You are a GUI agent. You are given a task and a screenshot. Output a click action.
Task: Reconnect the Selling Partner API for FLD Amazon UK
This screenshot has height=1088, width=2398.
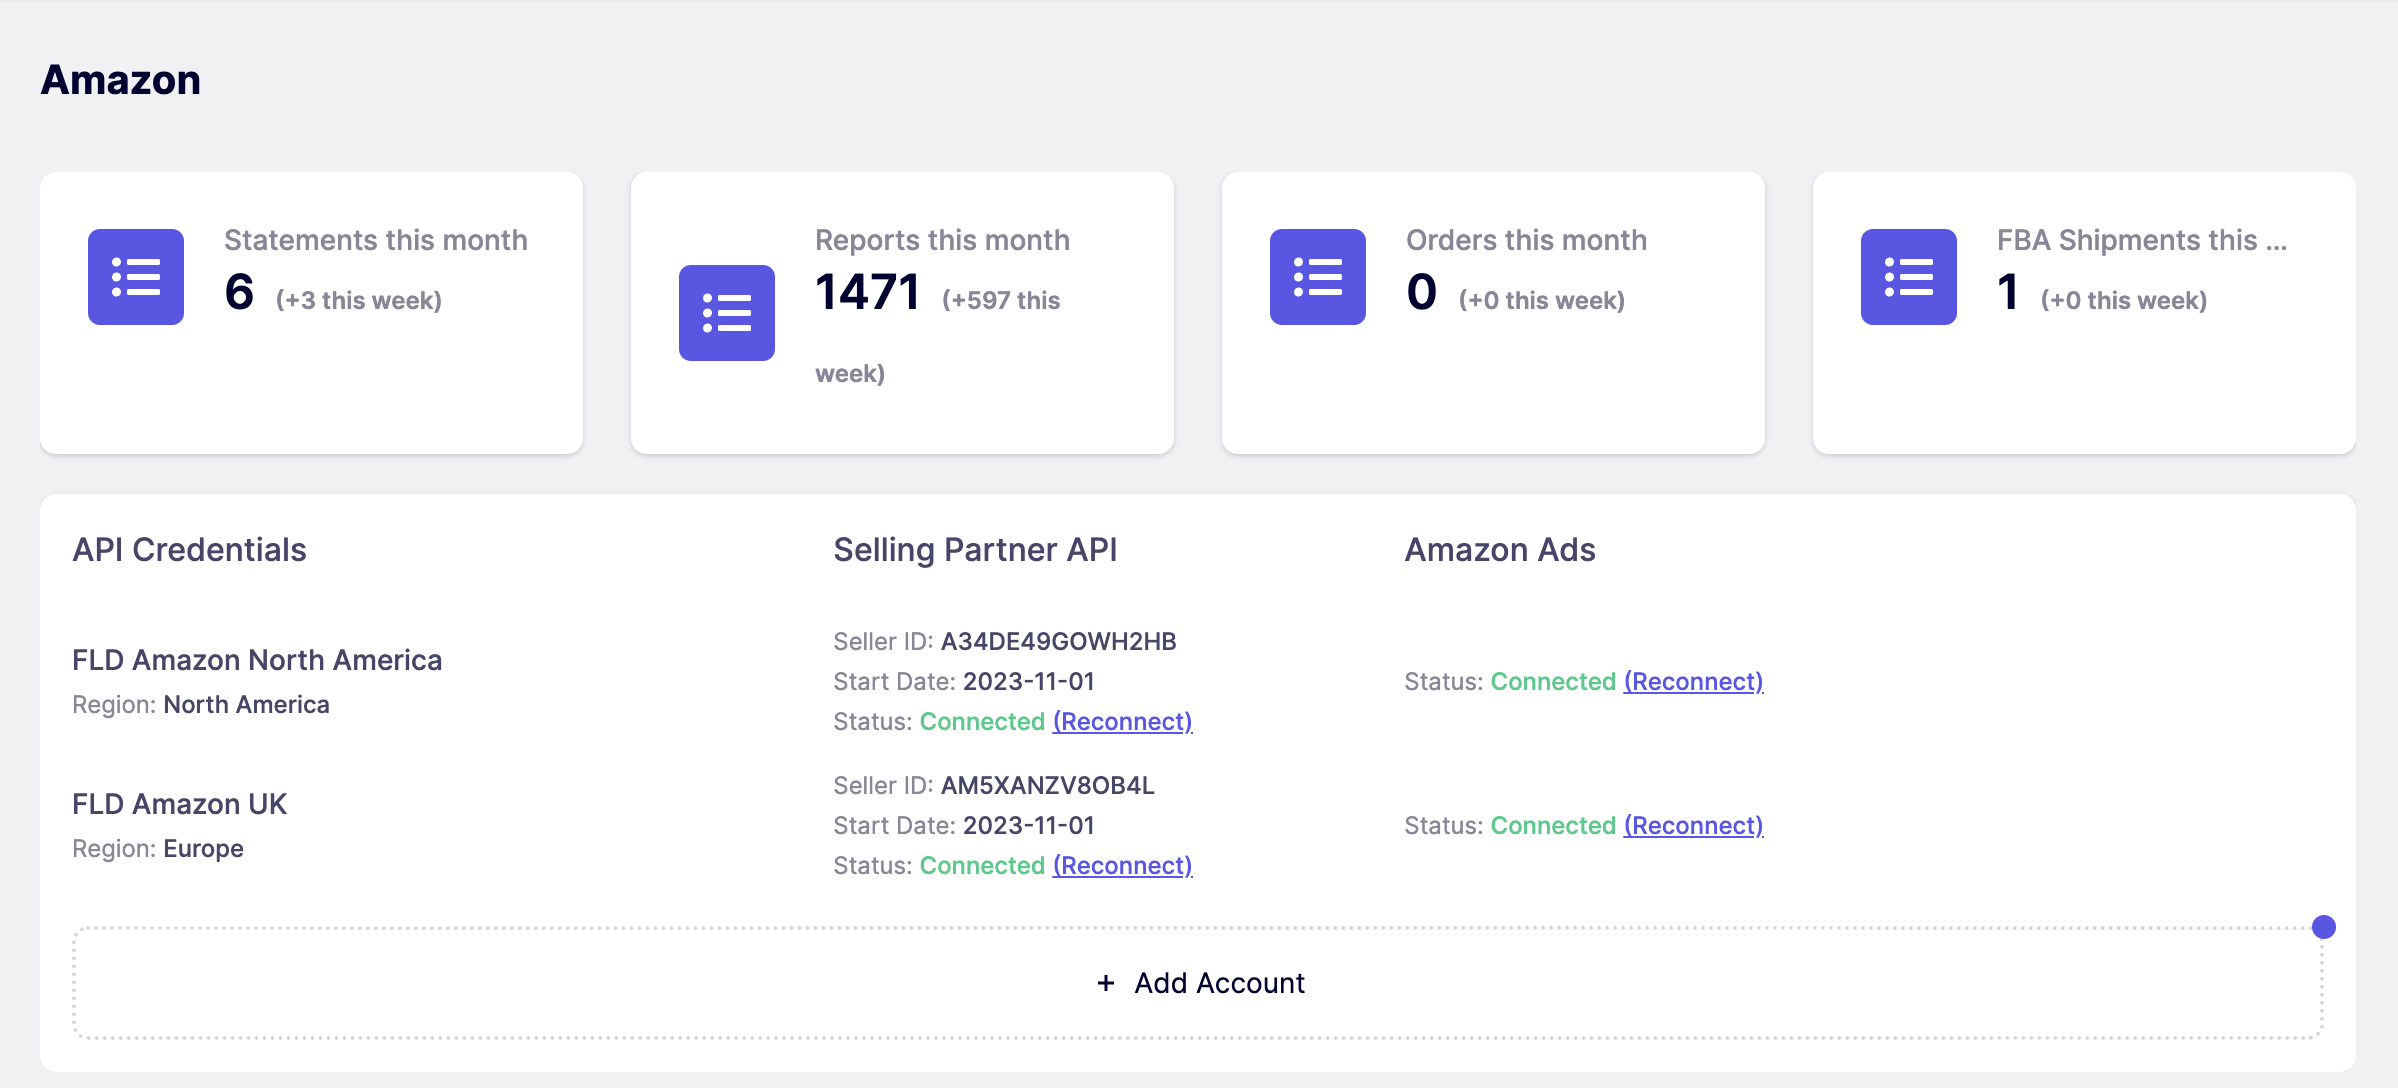pos(1122,865)
